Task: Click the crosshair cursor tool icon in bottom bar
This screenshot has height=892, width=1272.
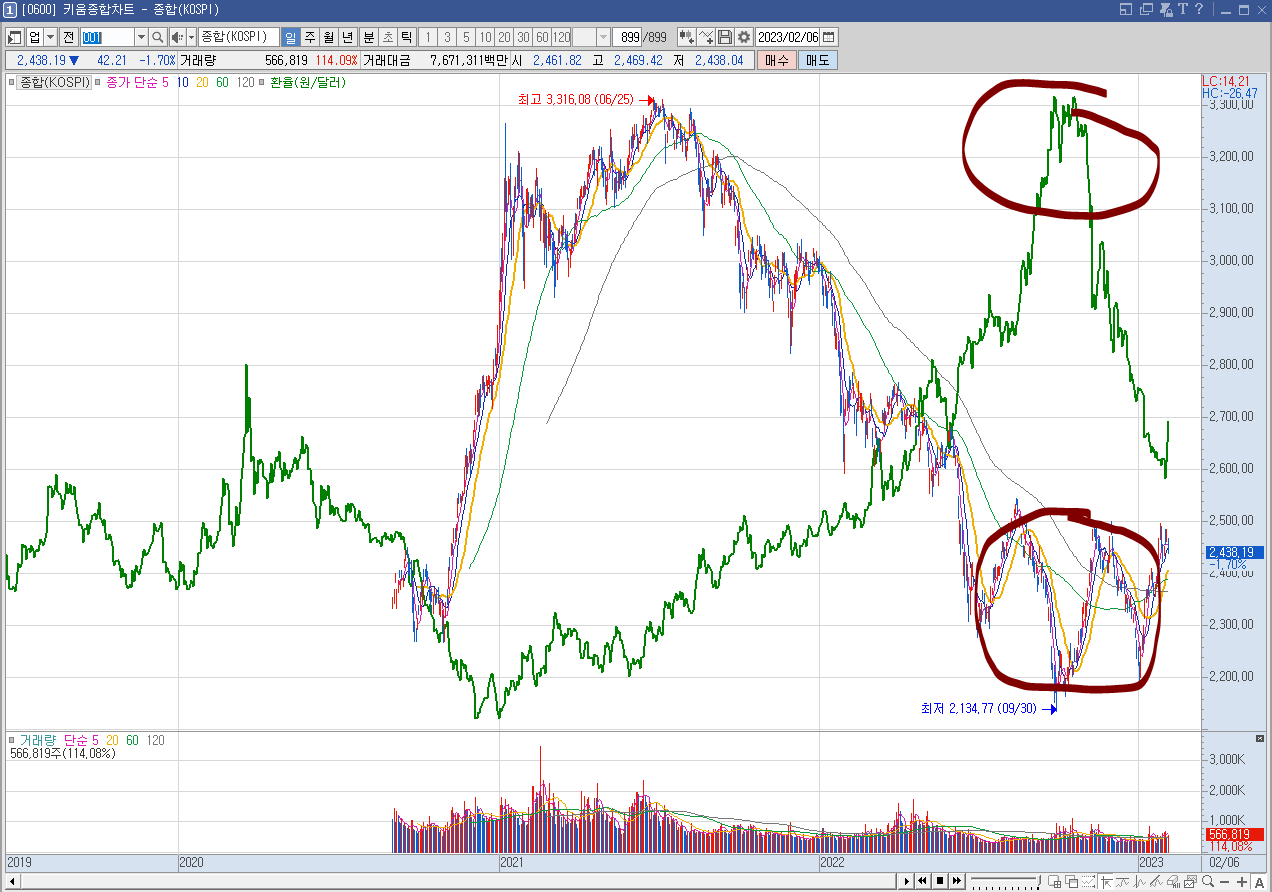Action: click(1106, 881)
